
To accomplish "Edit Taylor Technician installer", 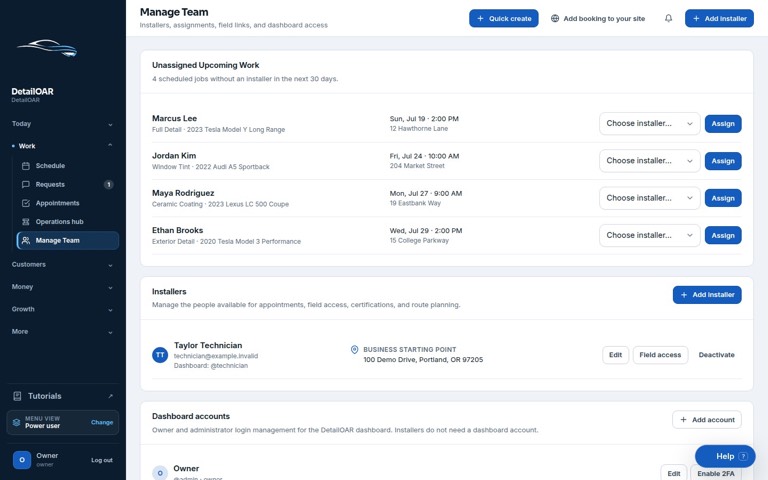I will coord(615,355).
